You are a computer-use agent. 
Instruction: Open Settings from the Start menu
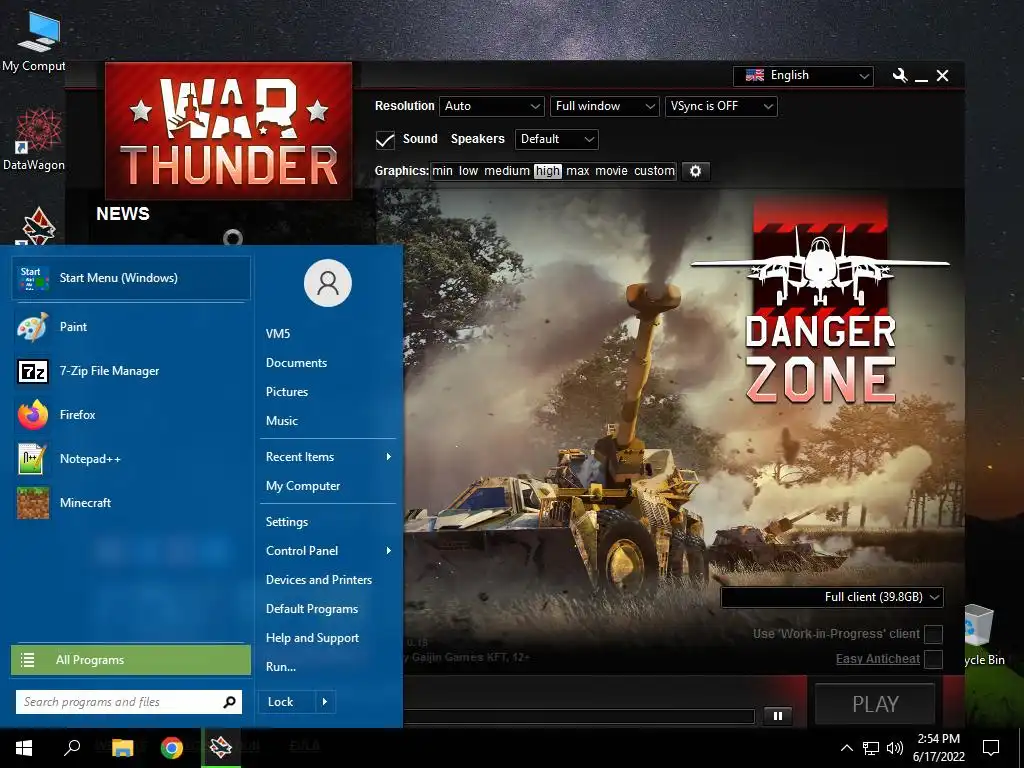click(287, 522)
